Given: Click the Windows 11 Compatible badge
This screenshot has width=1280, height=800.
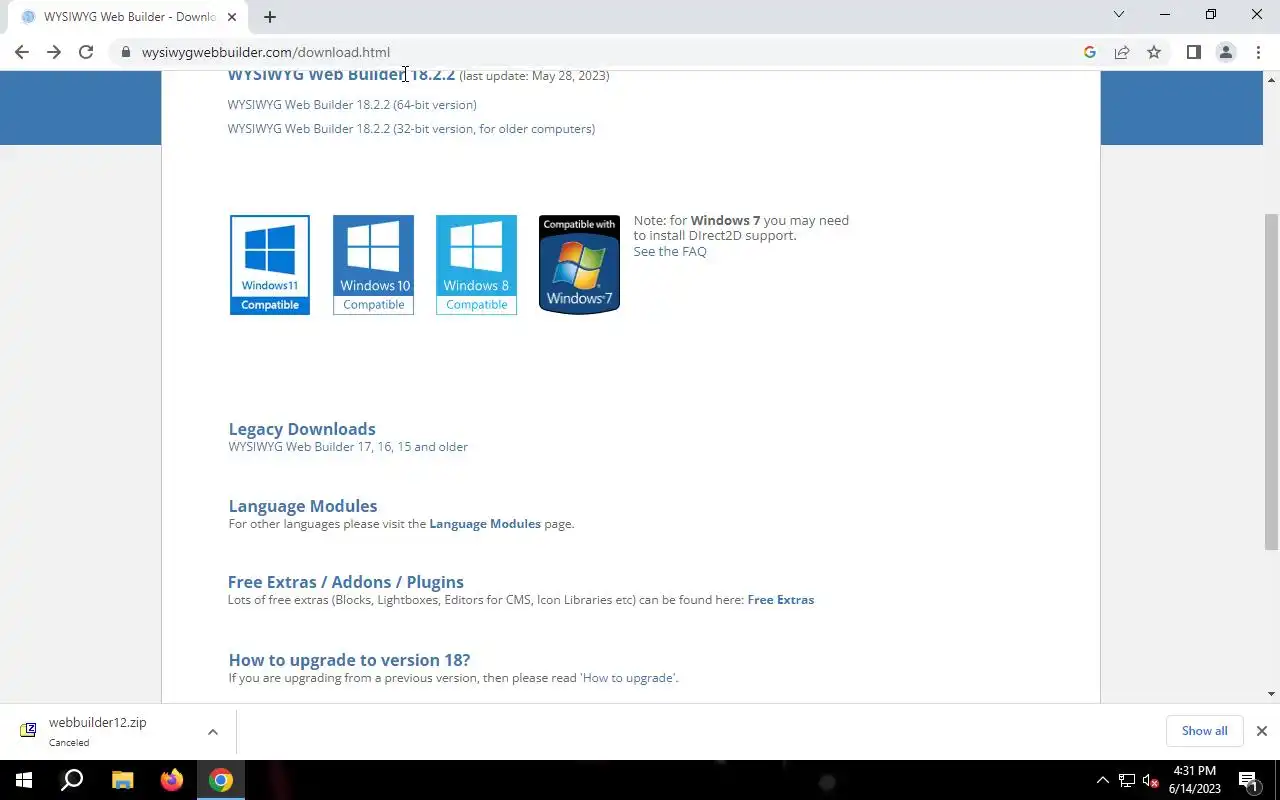Looking at the screenshot, I should click(270, 265).
